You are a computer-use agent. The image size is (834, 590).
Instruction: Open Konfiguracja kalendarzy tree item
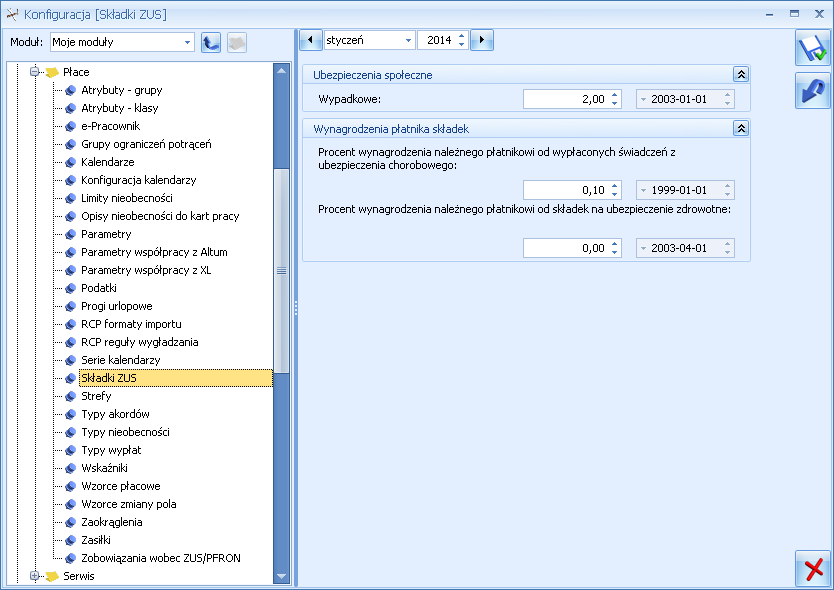click(x=138, y=180)
